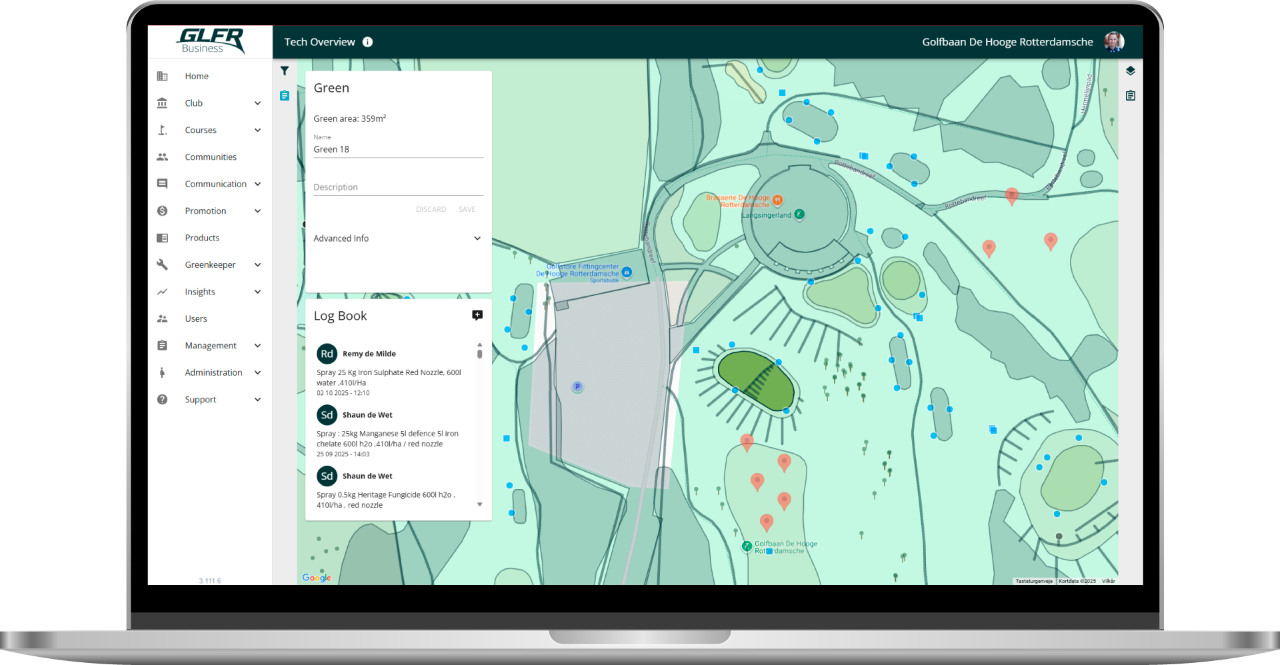Open the Products menu item
1280x665 pixels.
click(201, 238)
